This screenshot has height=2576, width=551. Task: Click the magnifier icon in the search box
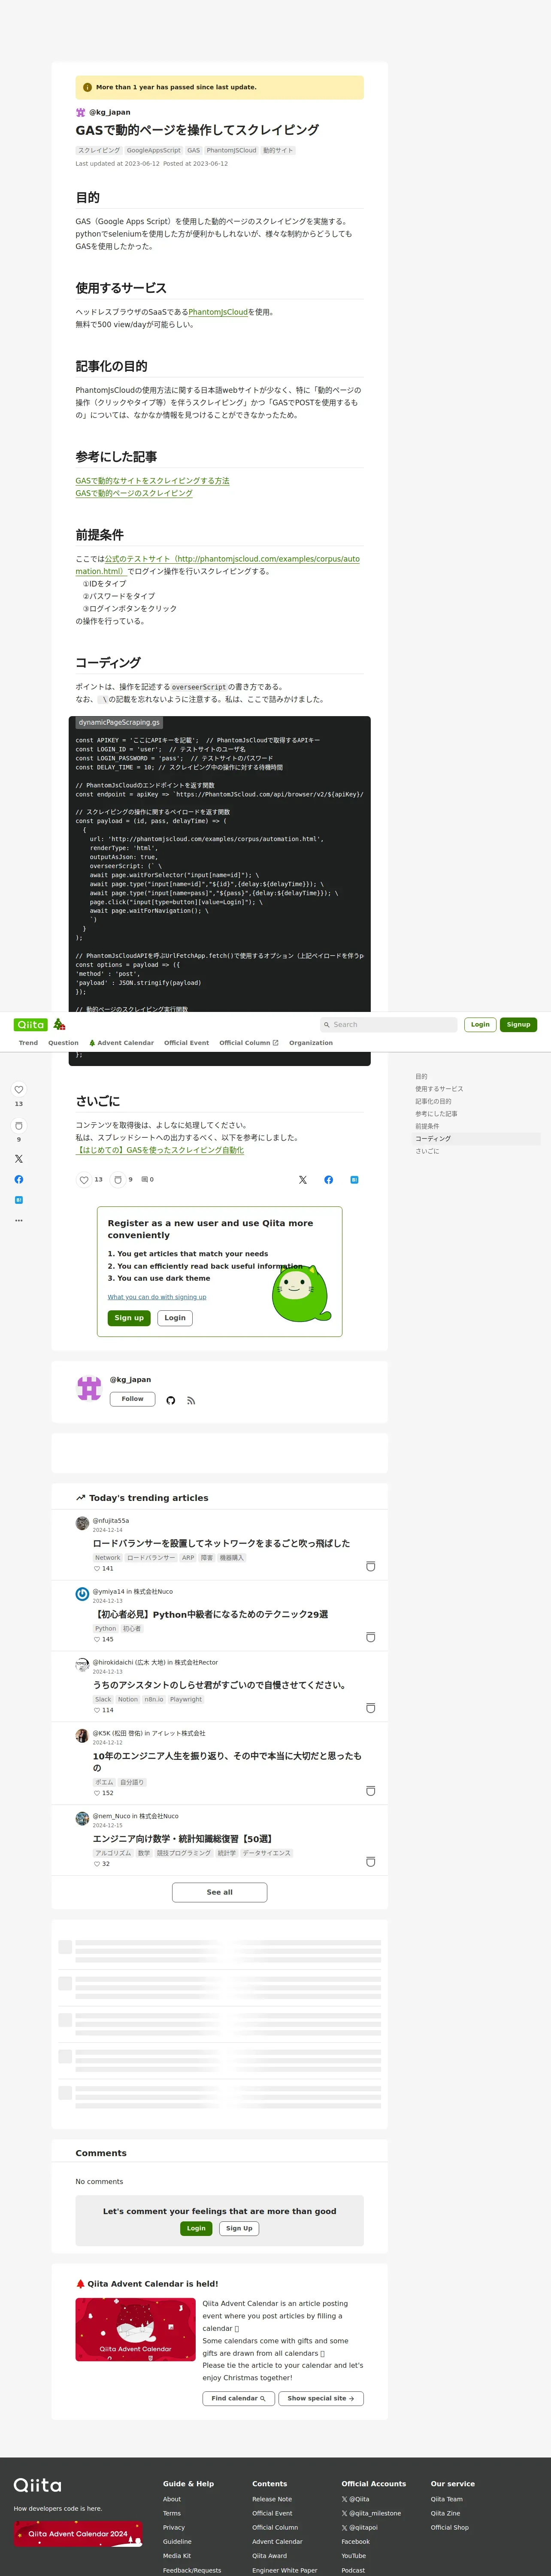[326, 1025]
